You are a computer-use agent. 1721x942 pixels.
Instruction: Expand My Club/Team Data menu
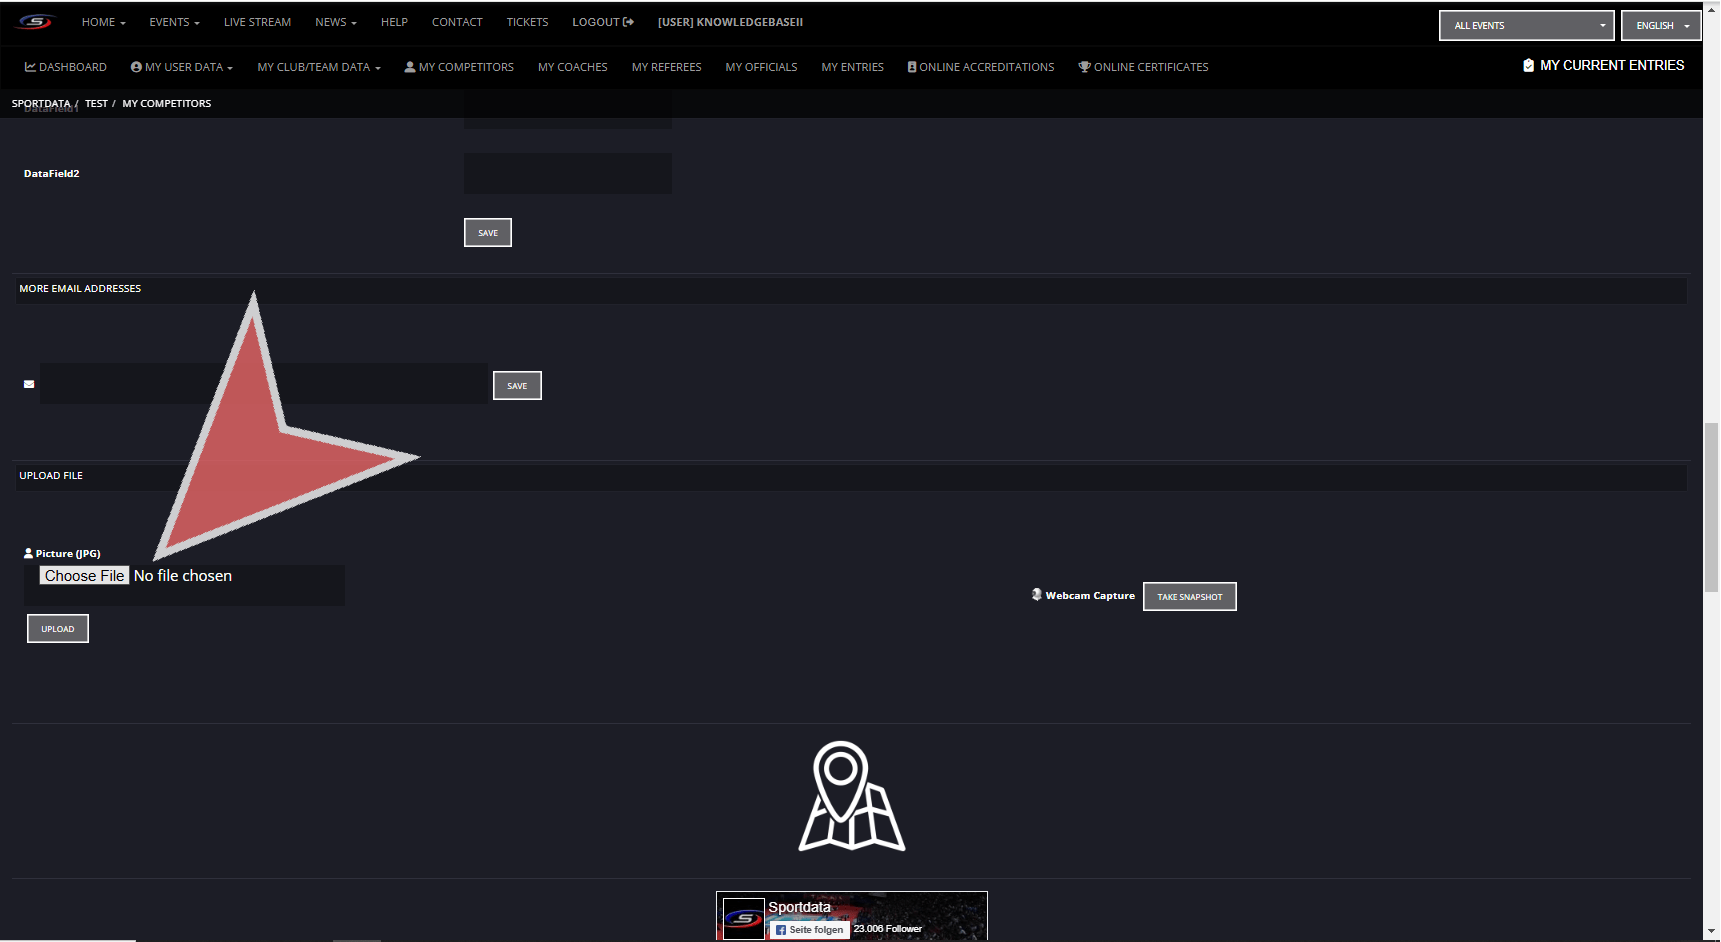318,67
